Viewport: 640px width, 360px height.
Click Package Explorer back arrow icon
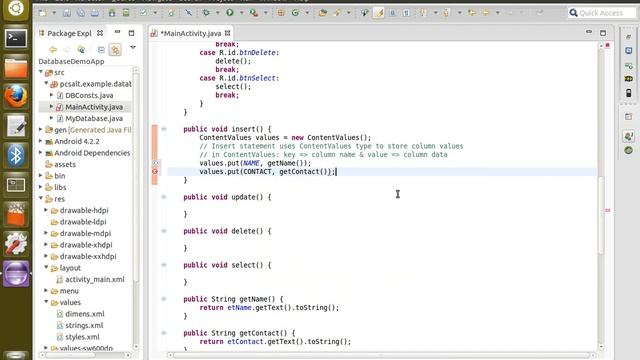pyautogui.click(x=53, y=50)
